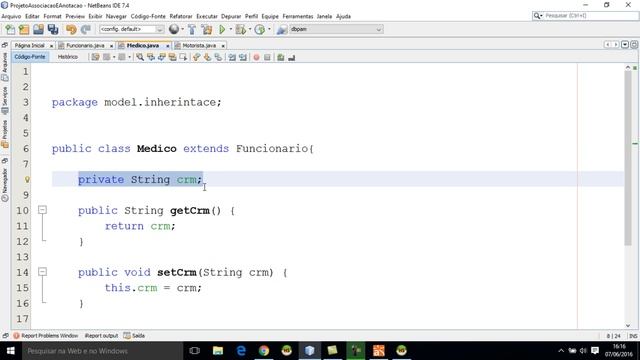This screenshot has width=640, height=360.
Task: Click the Profile Project clock icon
Action: [260, 29]
